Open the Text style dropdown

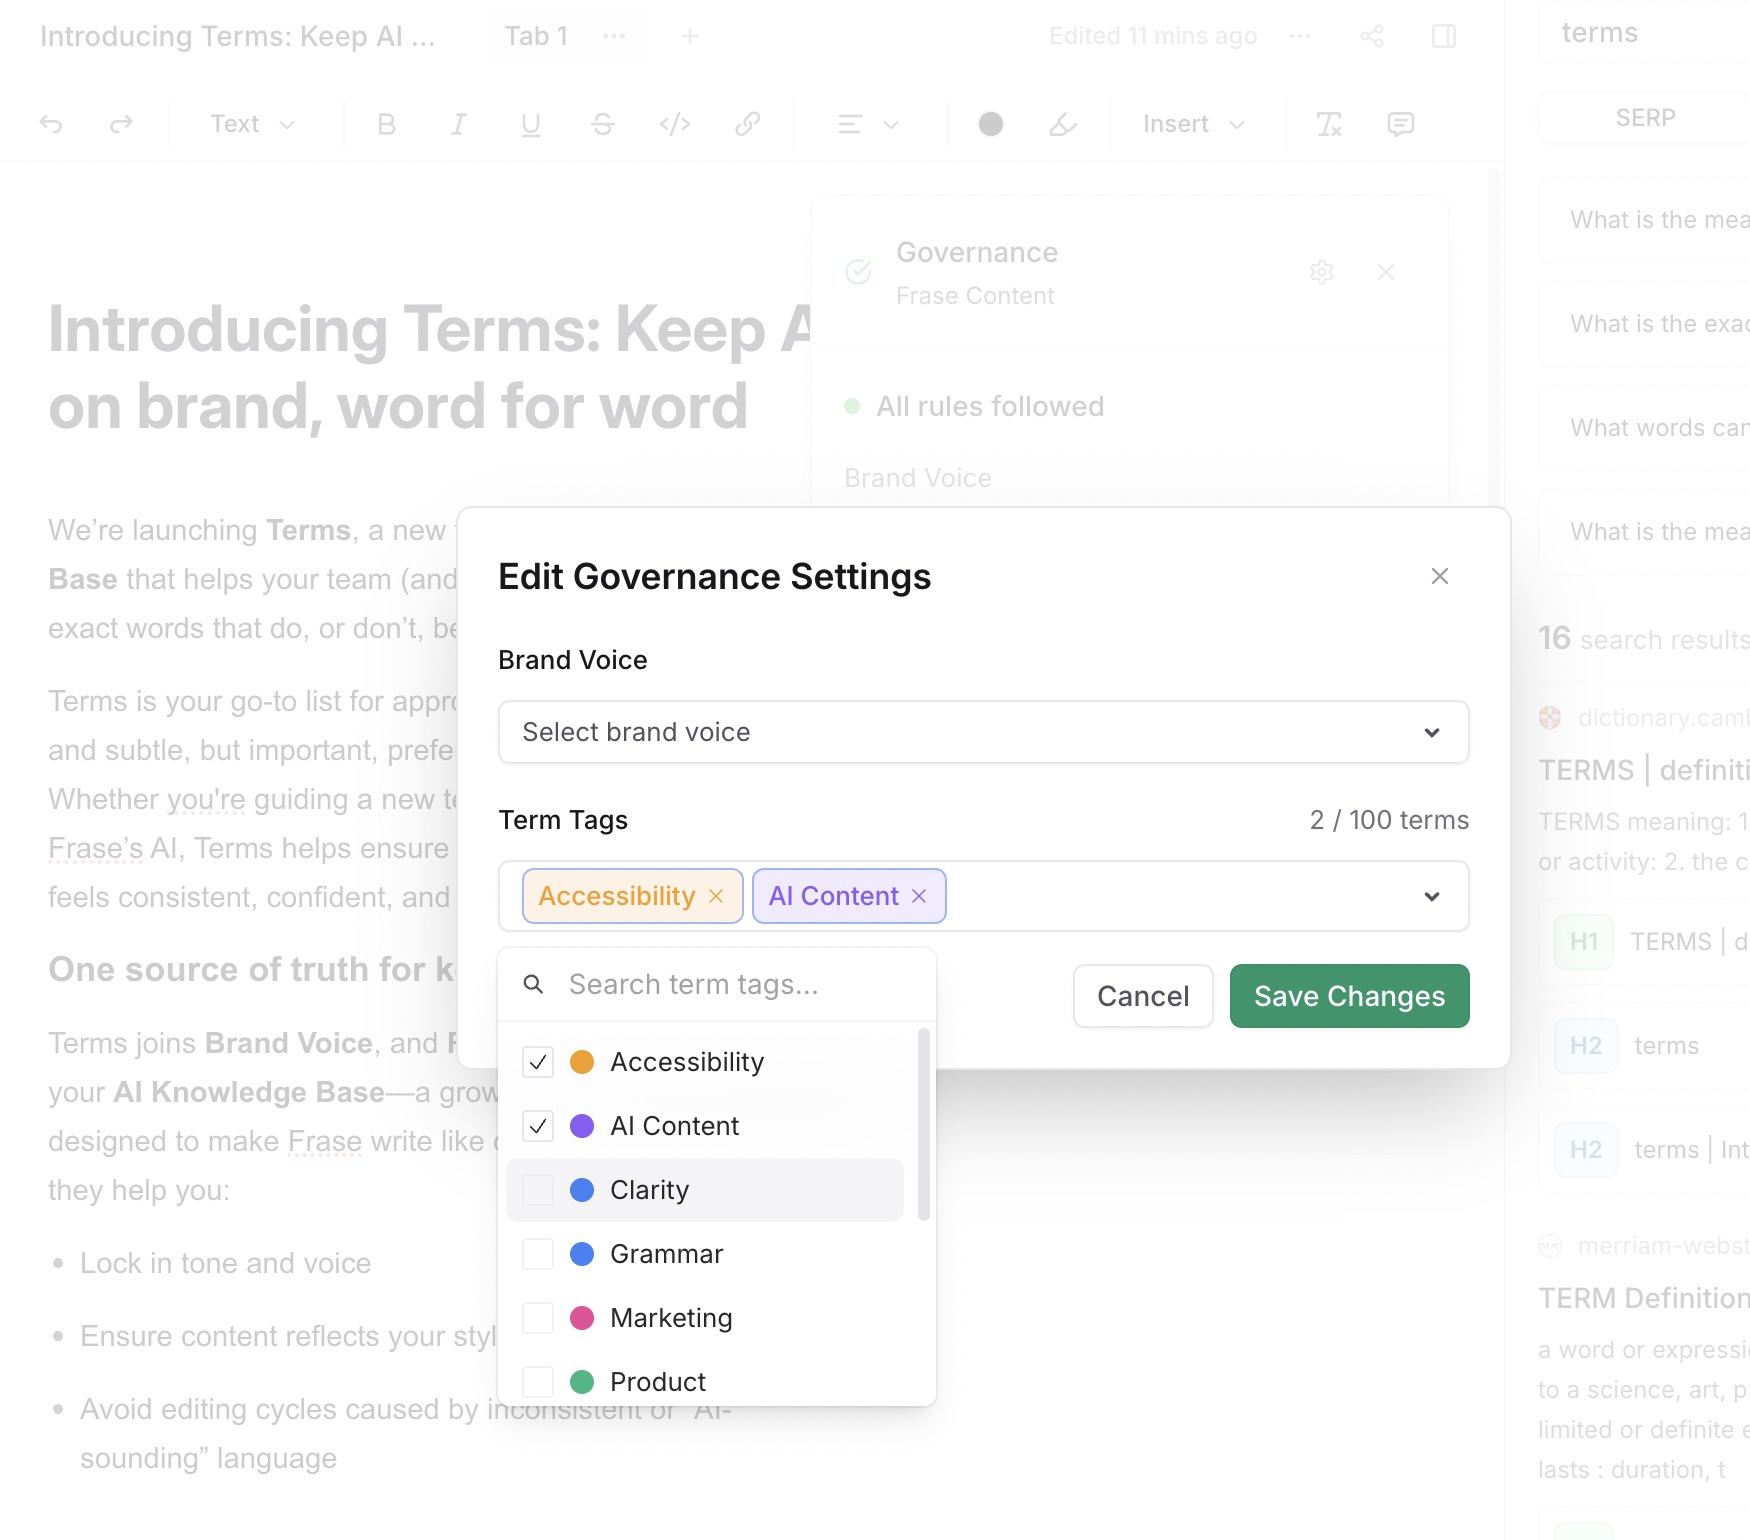pyautogui.click(x=252, y=124)
